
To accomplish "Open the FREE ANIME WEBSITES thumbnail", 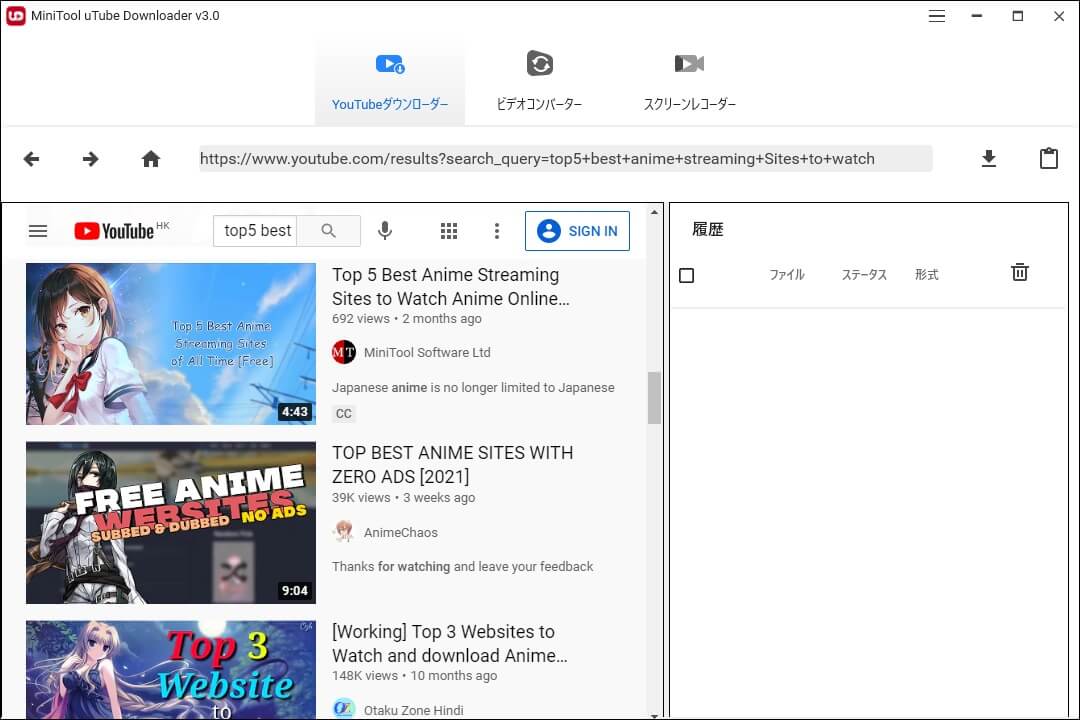I will point(171,523).
